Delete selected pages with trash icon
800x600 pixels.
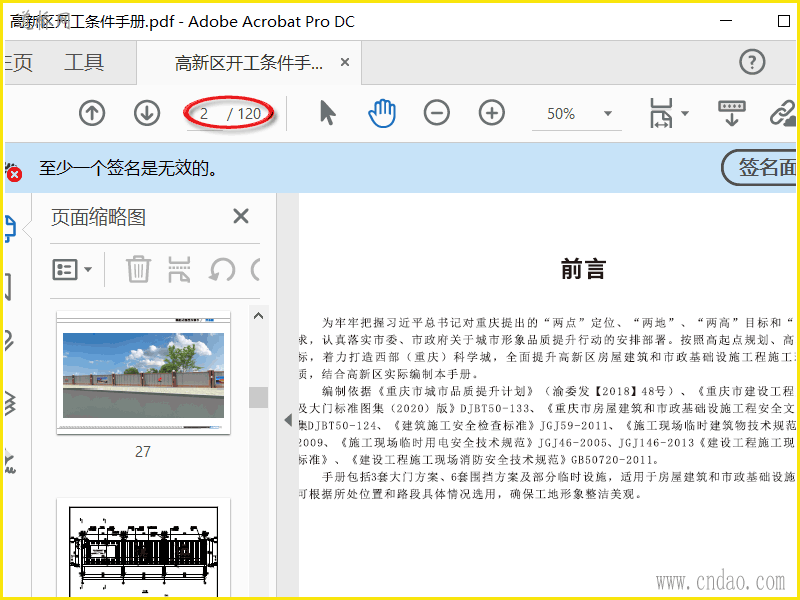[x=138, y=269]
